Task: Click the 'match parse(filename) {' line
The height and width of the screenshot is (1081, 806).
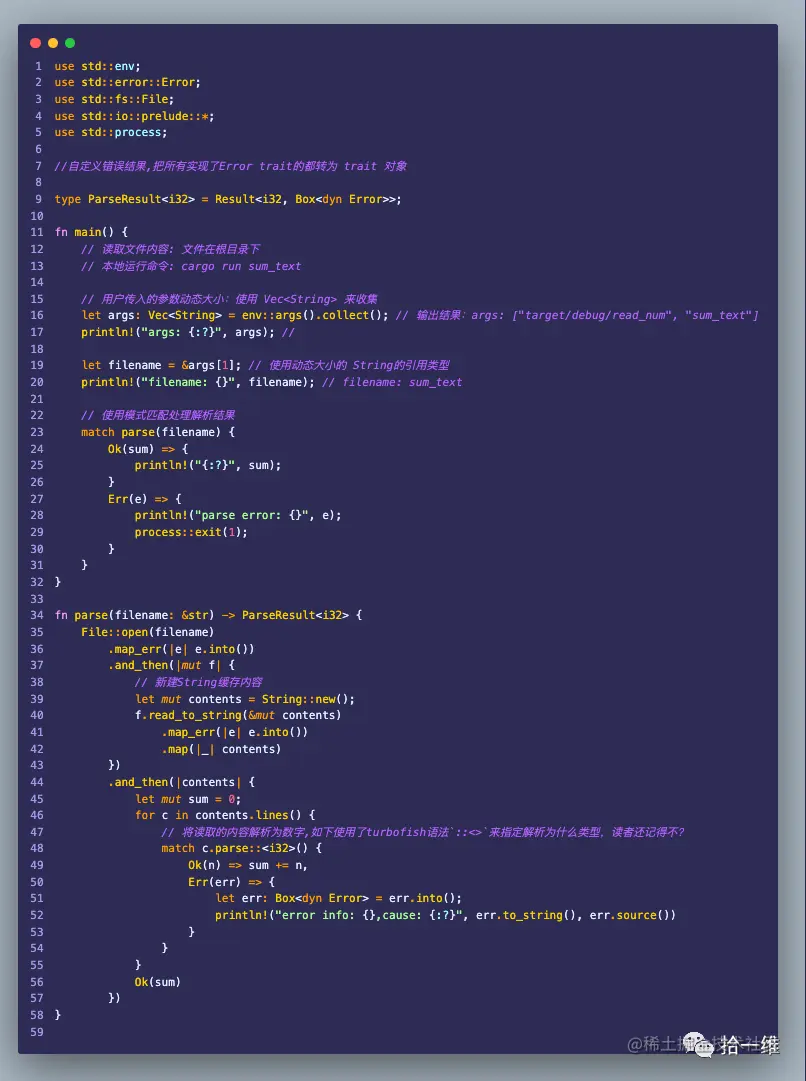Action: (158, 432)
